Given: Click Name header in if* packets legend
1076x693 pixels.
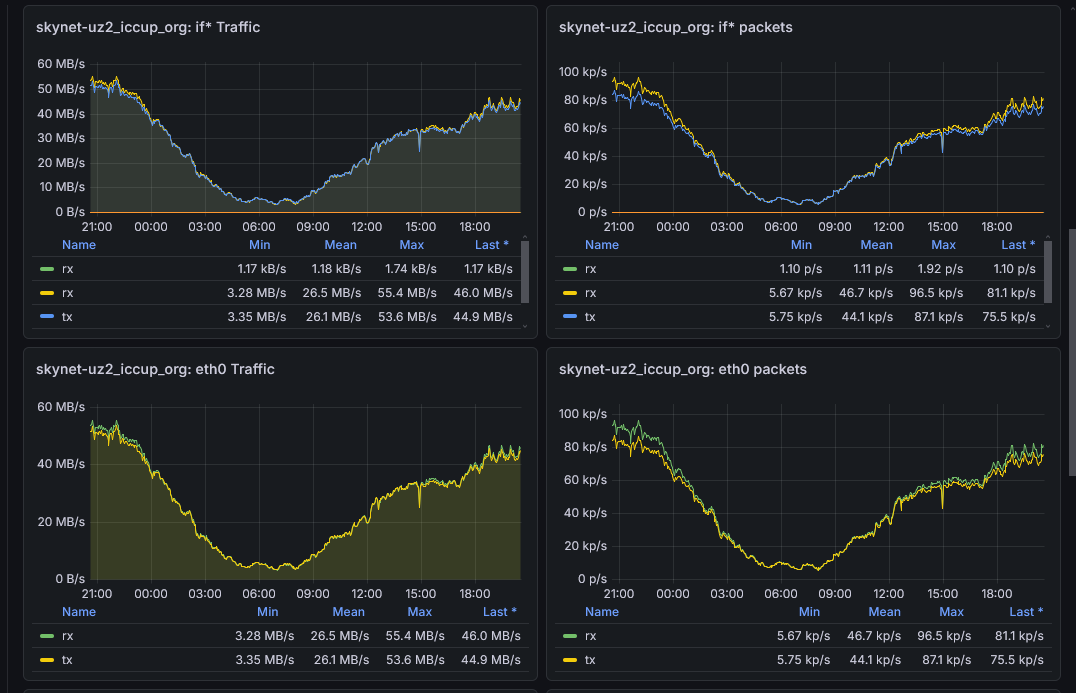Looking at the screenshot, I should point(602,245).
